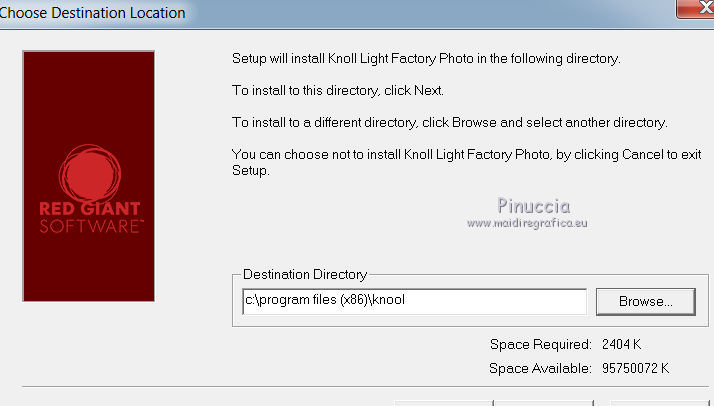Click the Choose Destination Location title
Viewport: 714px width, 406px height.
(x=92, y=13)
